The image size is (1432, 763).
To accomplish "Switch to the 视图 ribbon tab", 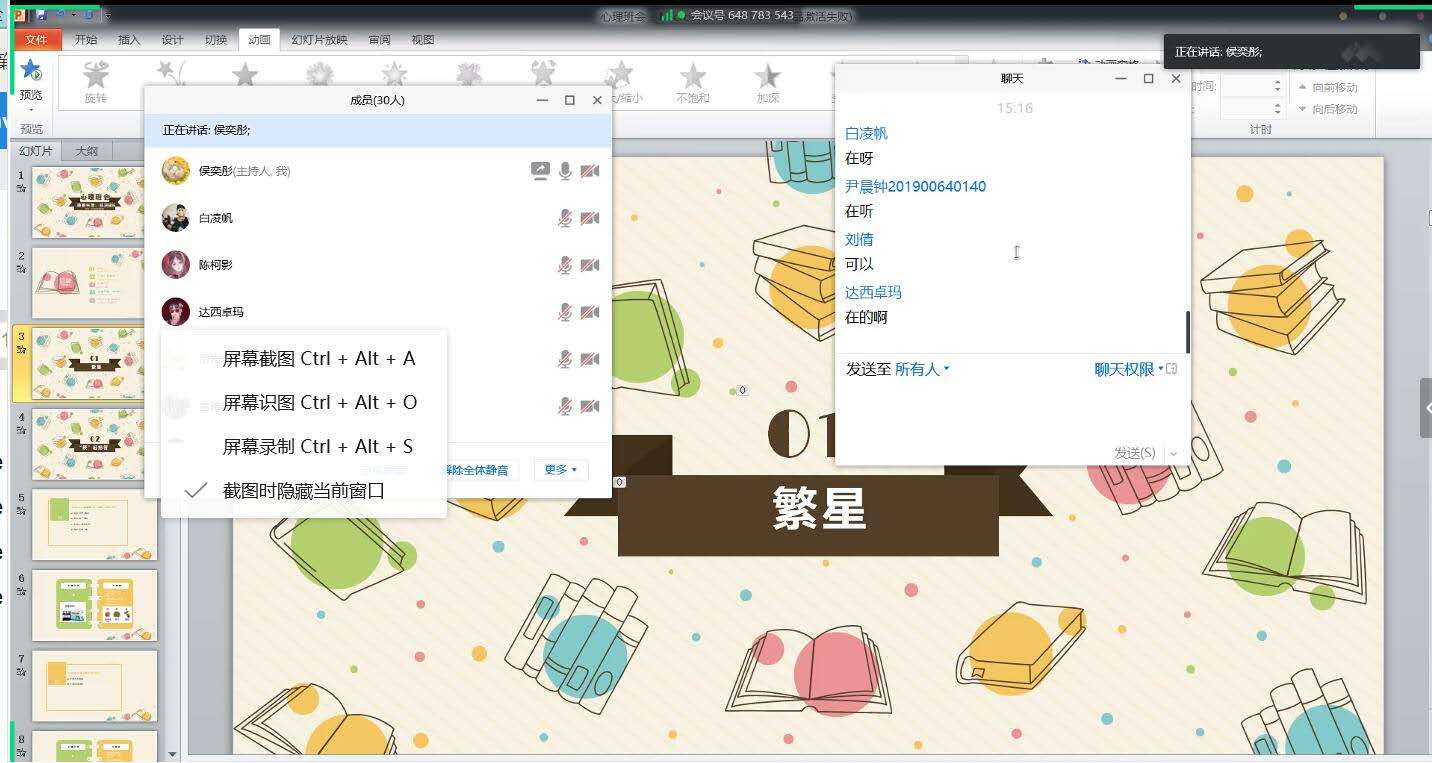I will tap(422, 40).
